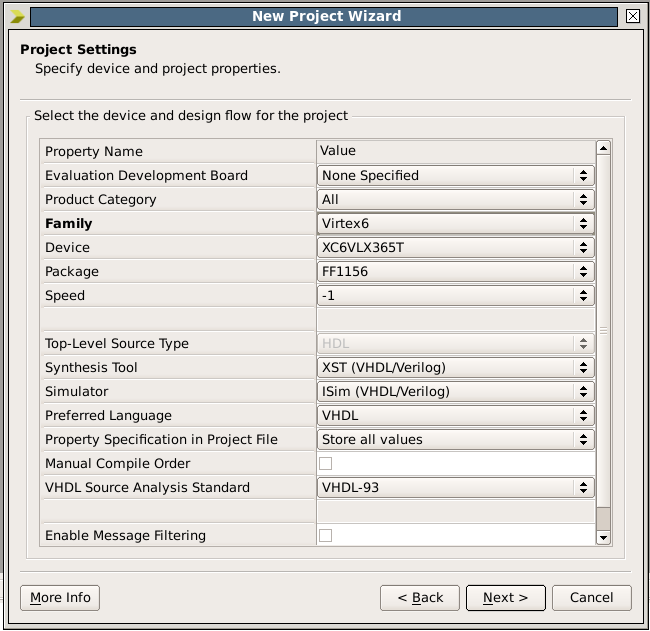Cancel the project wizard

pyautogui.click(x=591, y=598)
